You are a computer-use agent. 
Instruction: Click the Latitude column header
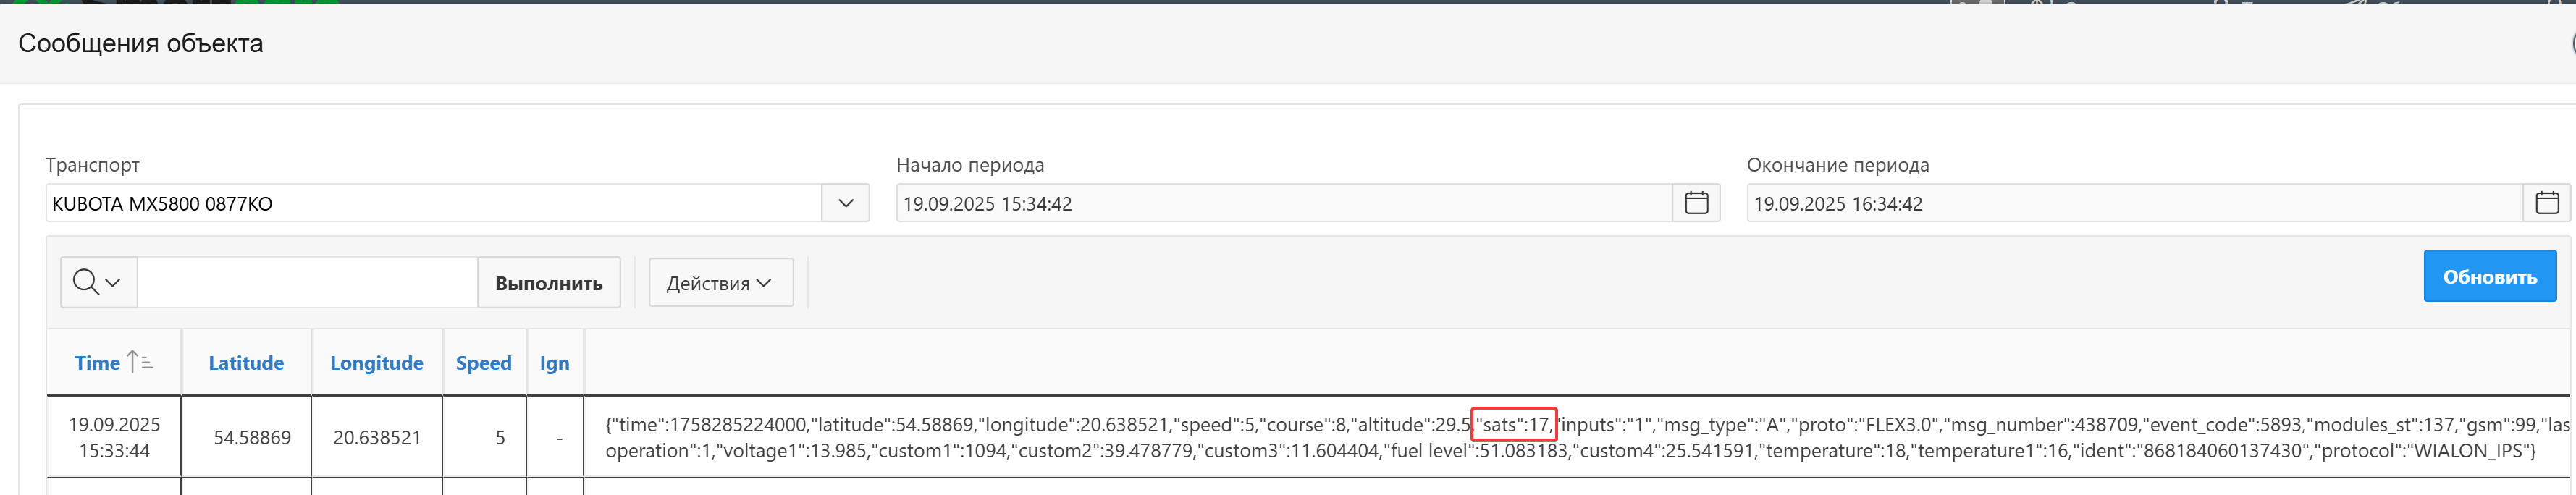click(x=246, y=363)
